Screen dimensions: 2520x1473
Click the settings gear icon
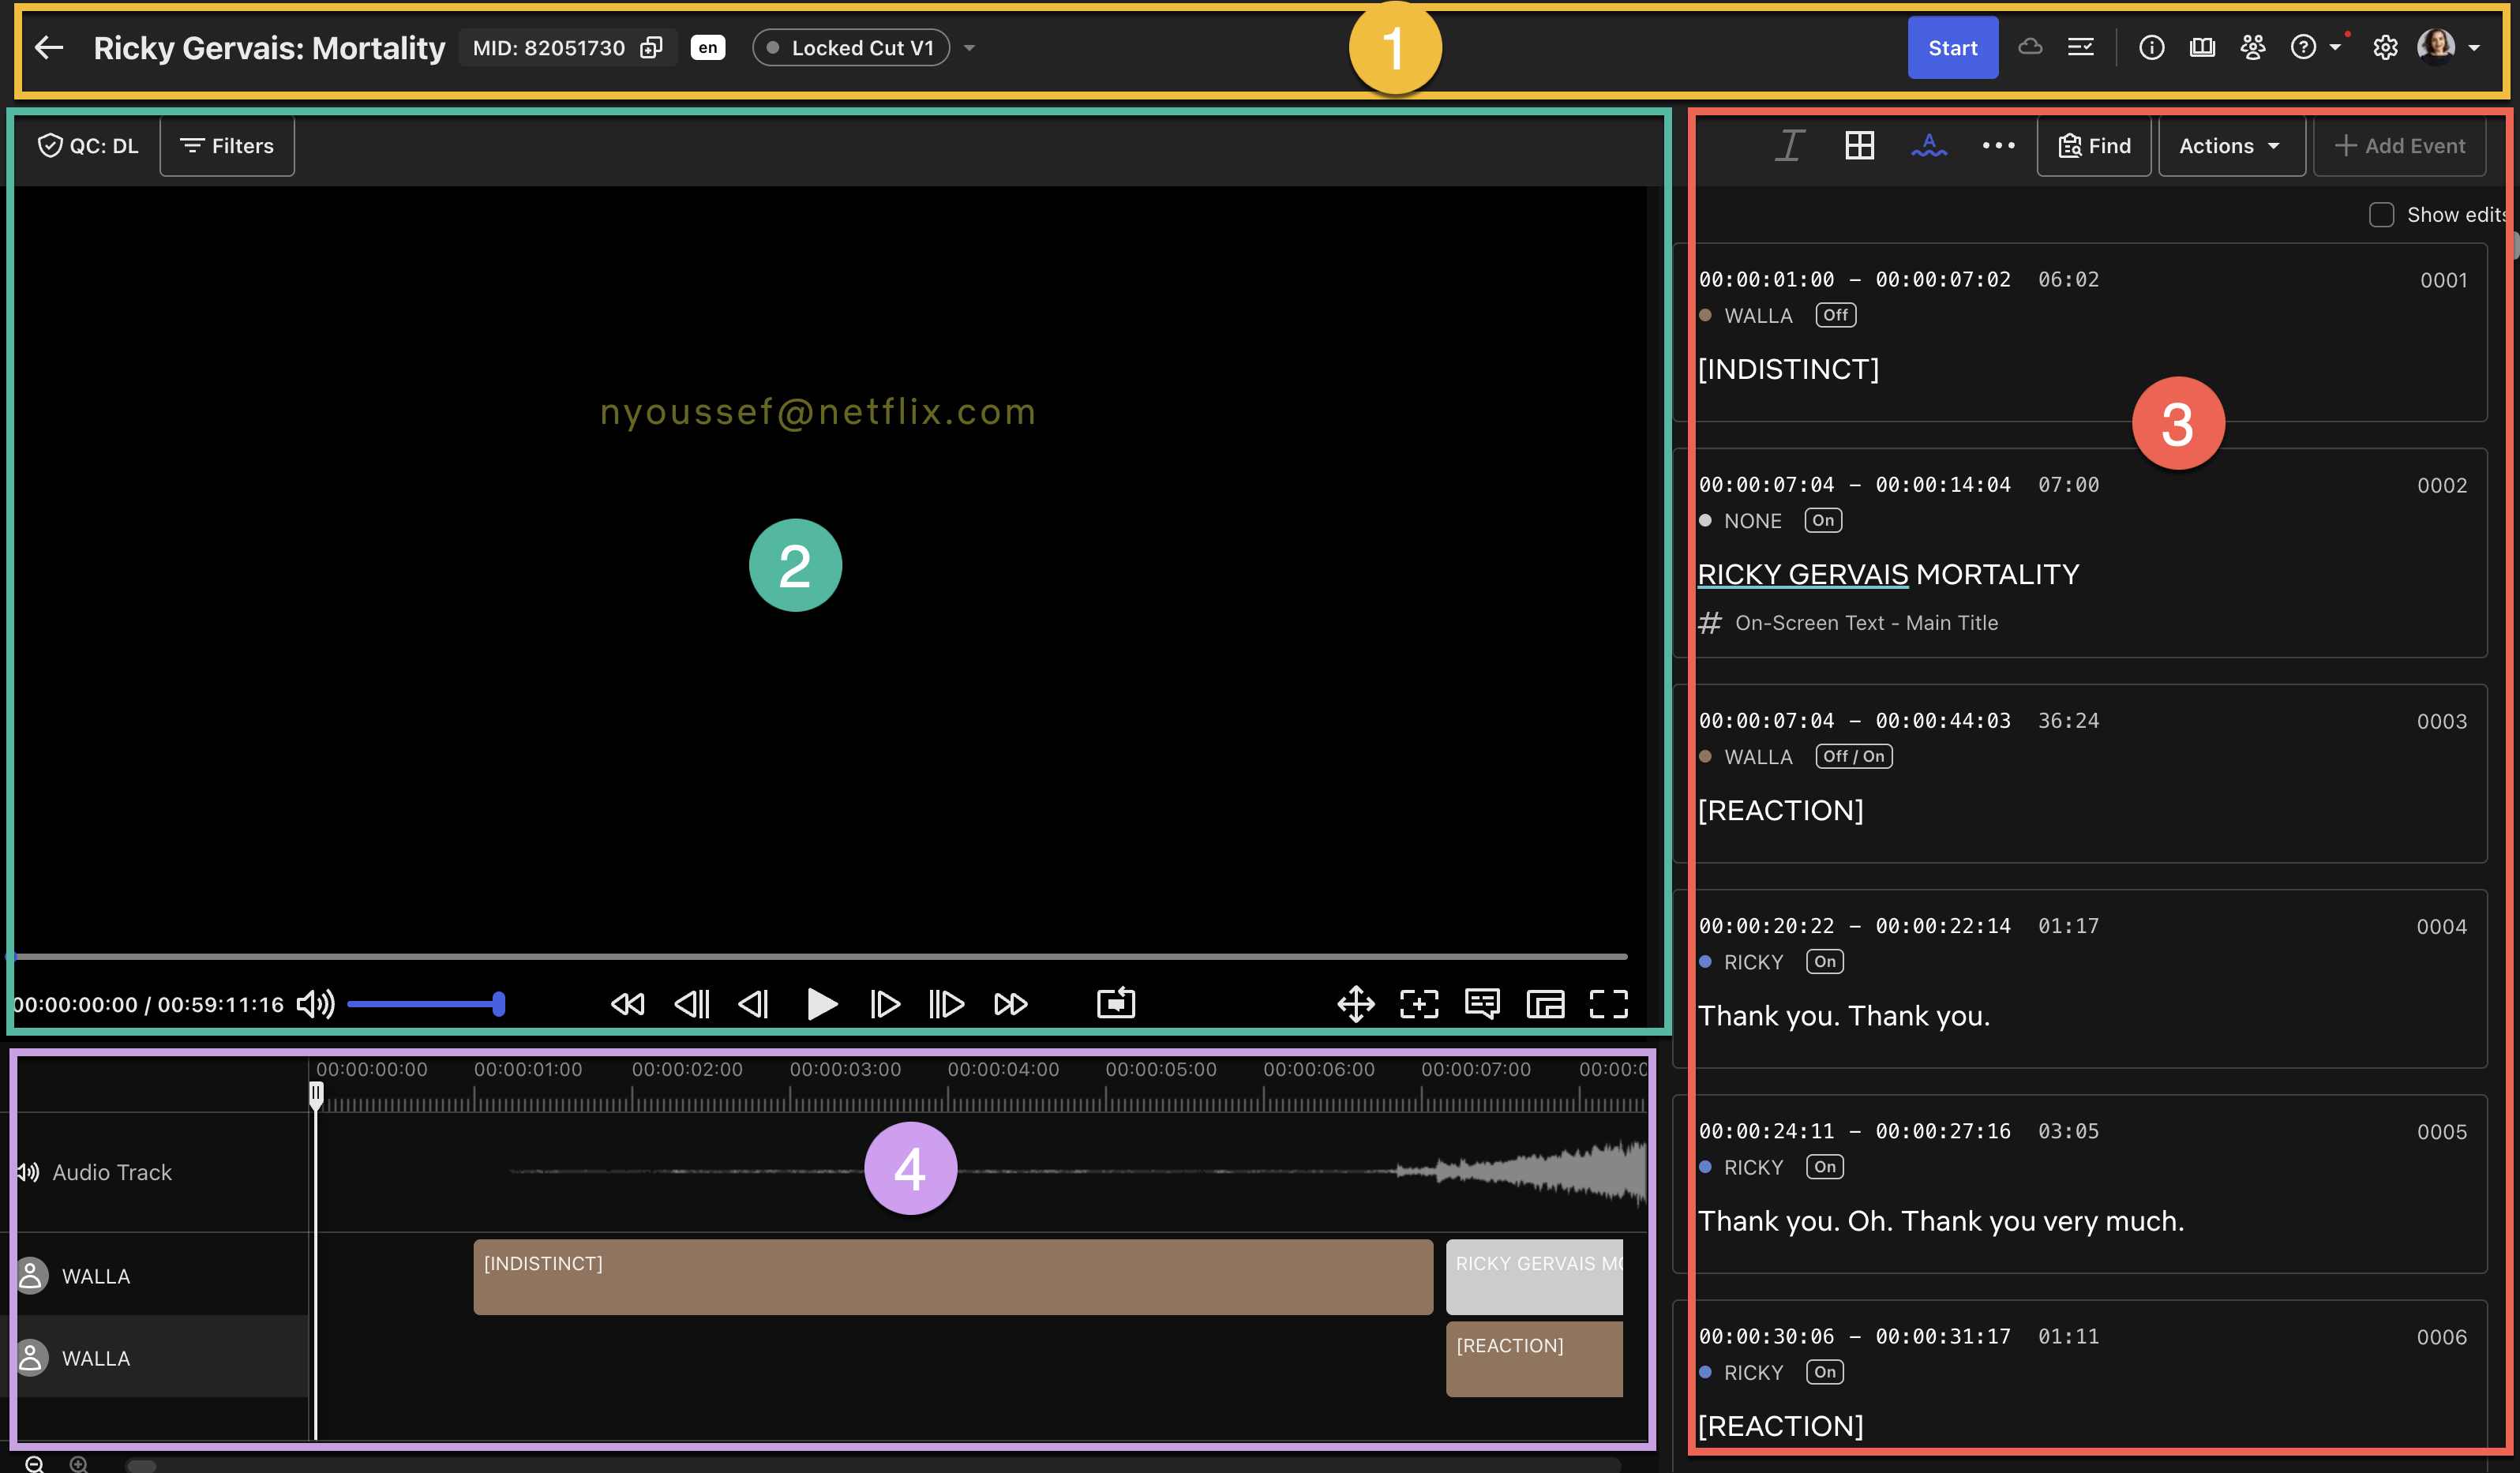click(x=2385, y=48)
